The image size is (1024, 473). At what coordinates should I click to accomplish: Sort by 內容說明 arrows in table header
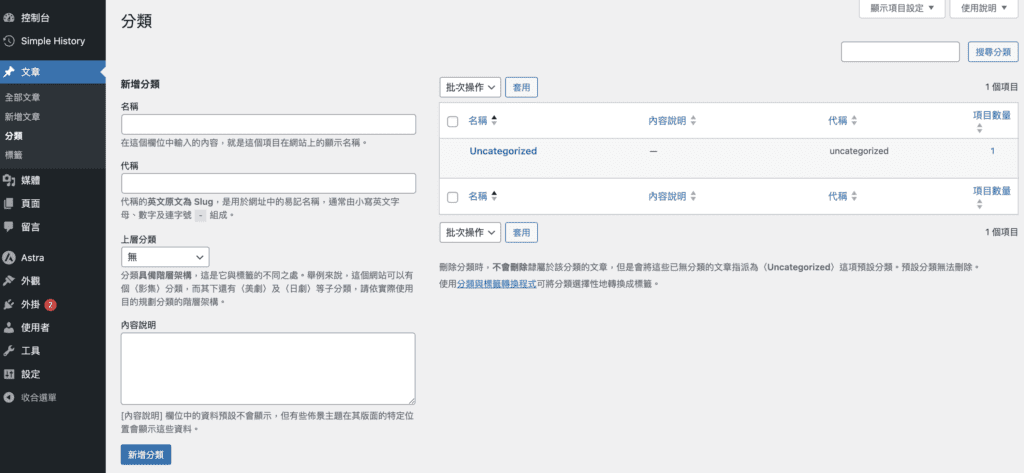coord(693,121)
